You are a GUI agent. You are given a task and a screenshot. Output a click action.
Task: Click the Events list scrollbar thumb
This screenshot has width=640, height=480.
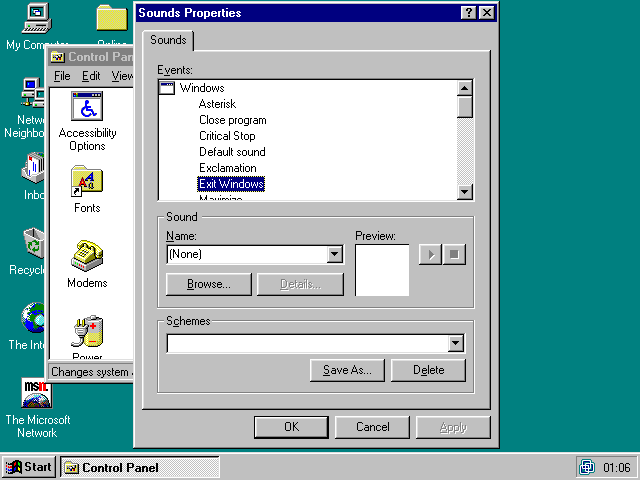coord(464,107)
